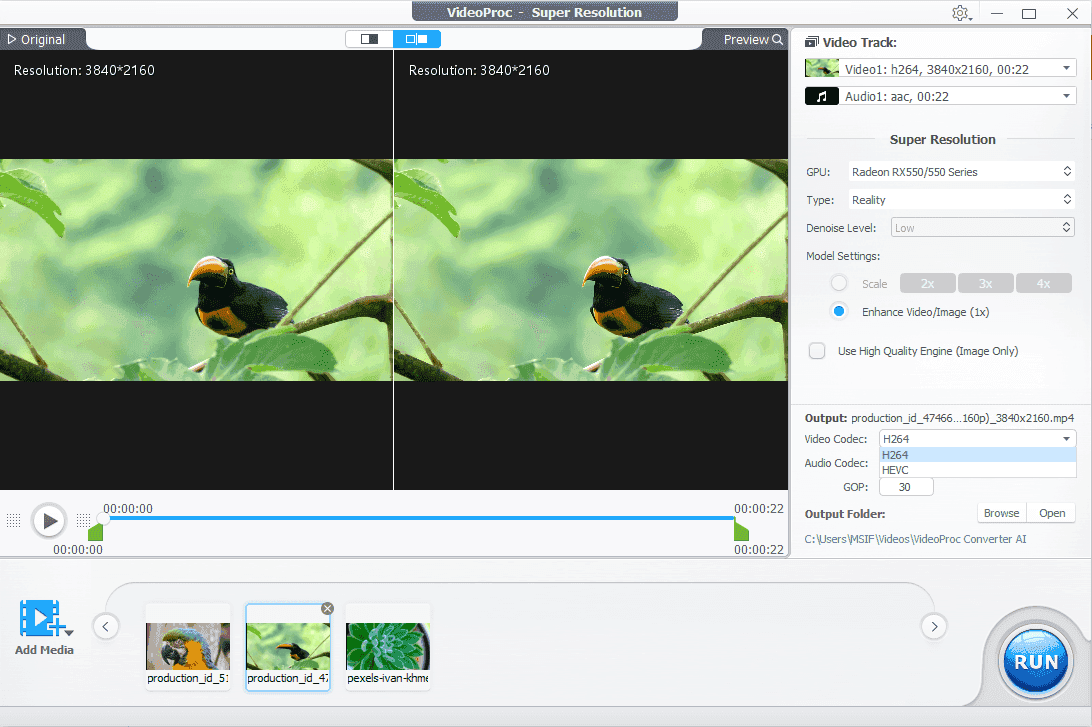Click the Original tab

point(36,40)
